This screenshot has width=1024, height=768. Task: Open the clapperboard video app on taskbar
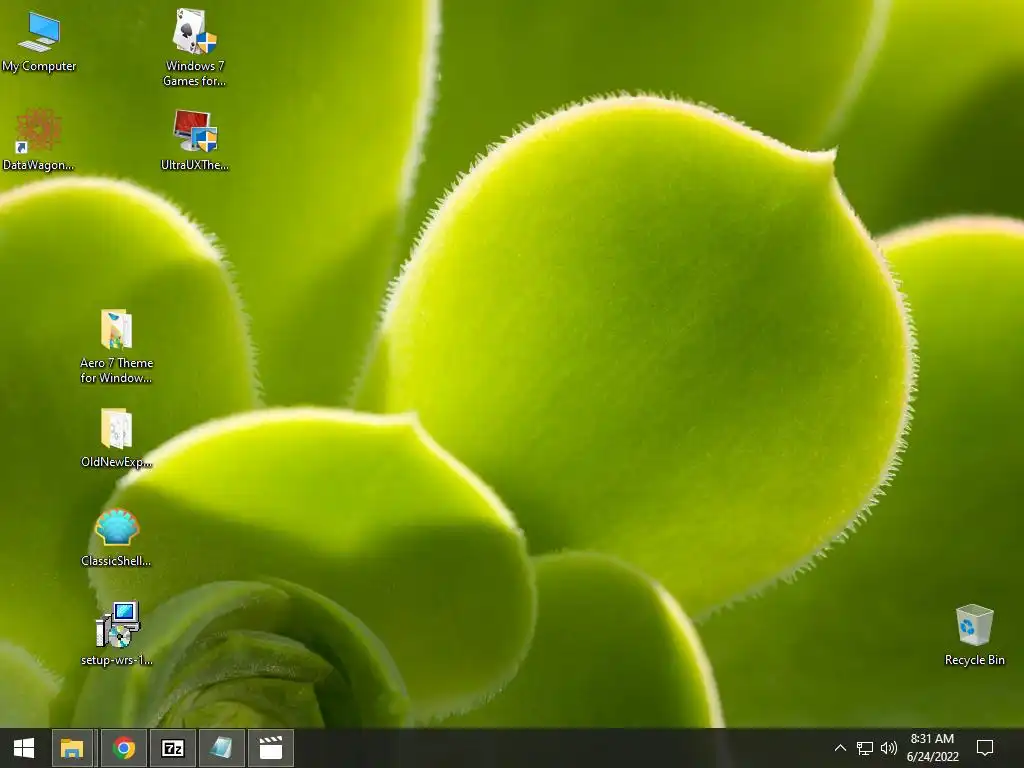(x=271, y=748)
